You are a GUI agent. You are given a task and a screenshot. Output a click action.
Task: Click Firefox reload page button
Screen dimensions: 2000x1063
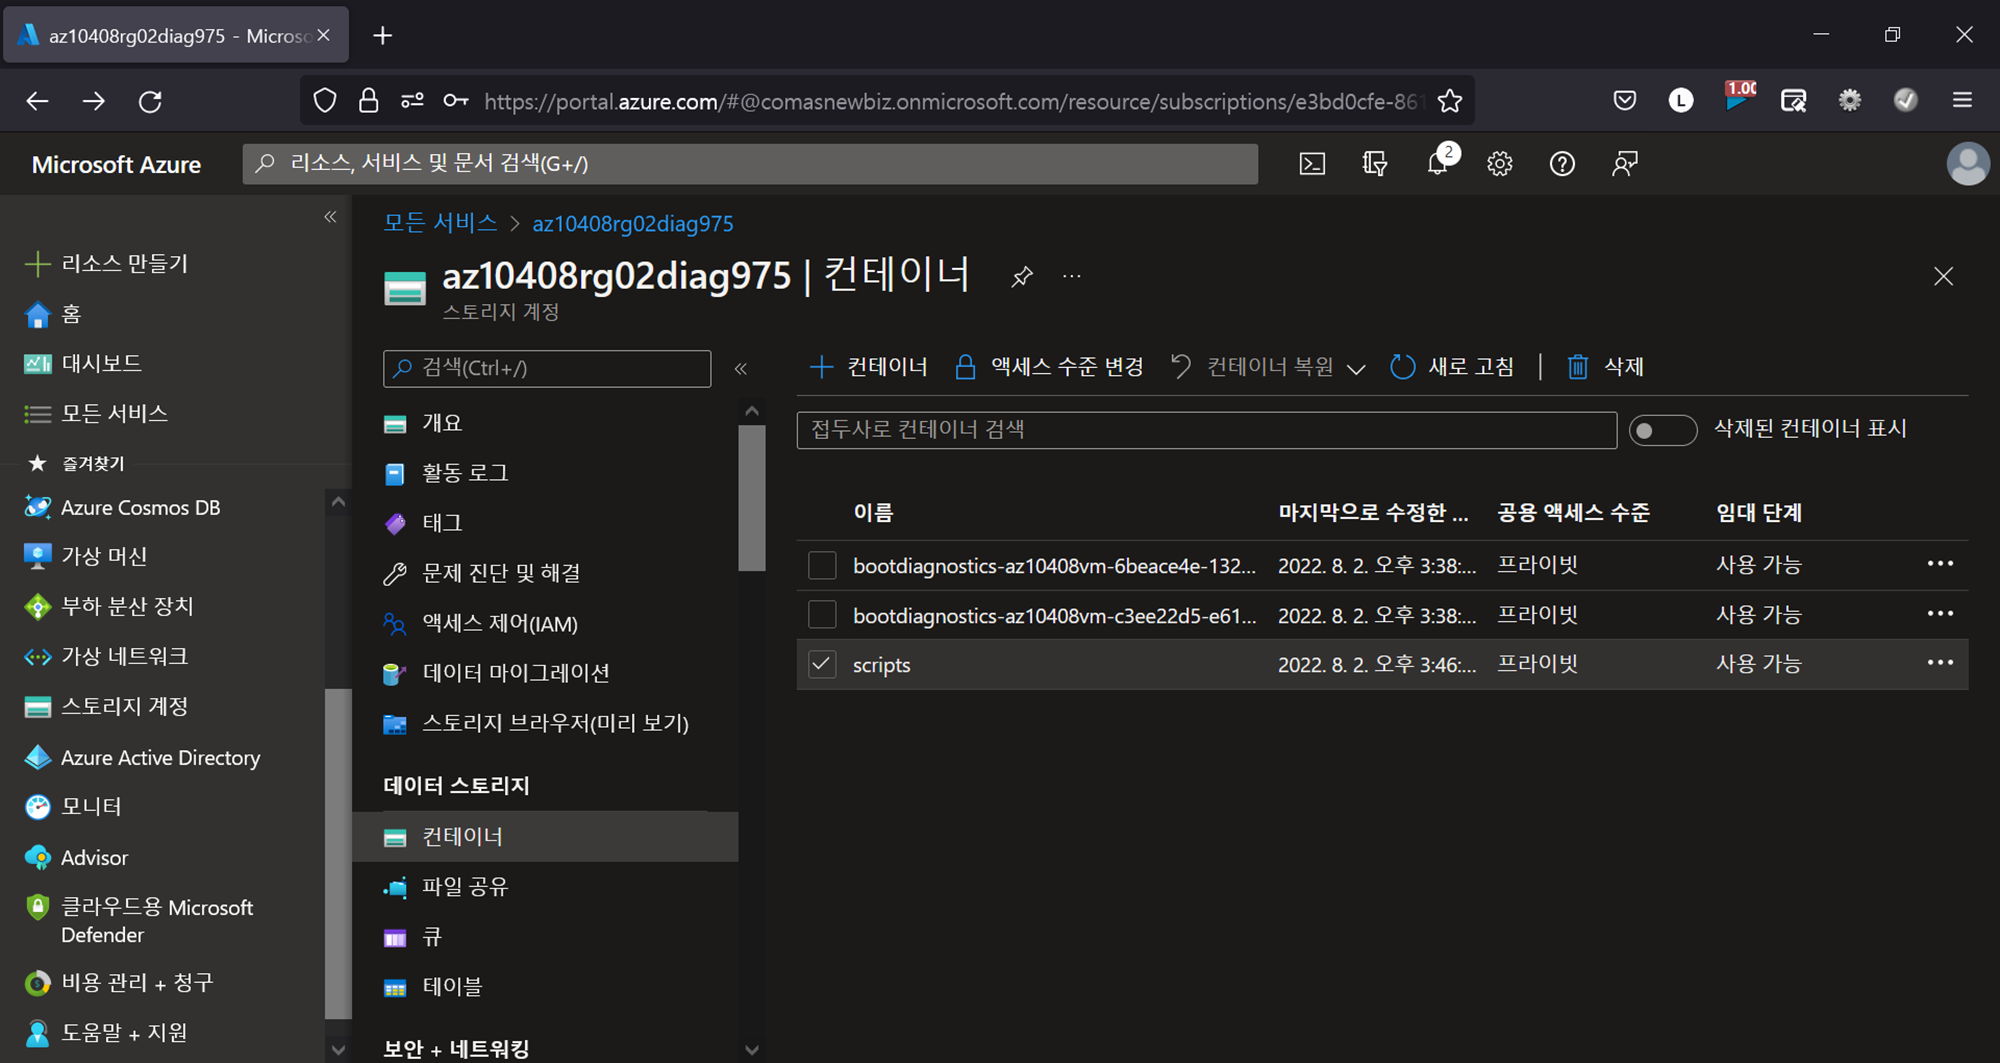[150, 101]
